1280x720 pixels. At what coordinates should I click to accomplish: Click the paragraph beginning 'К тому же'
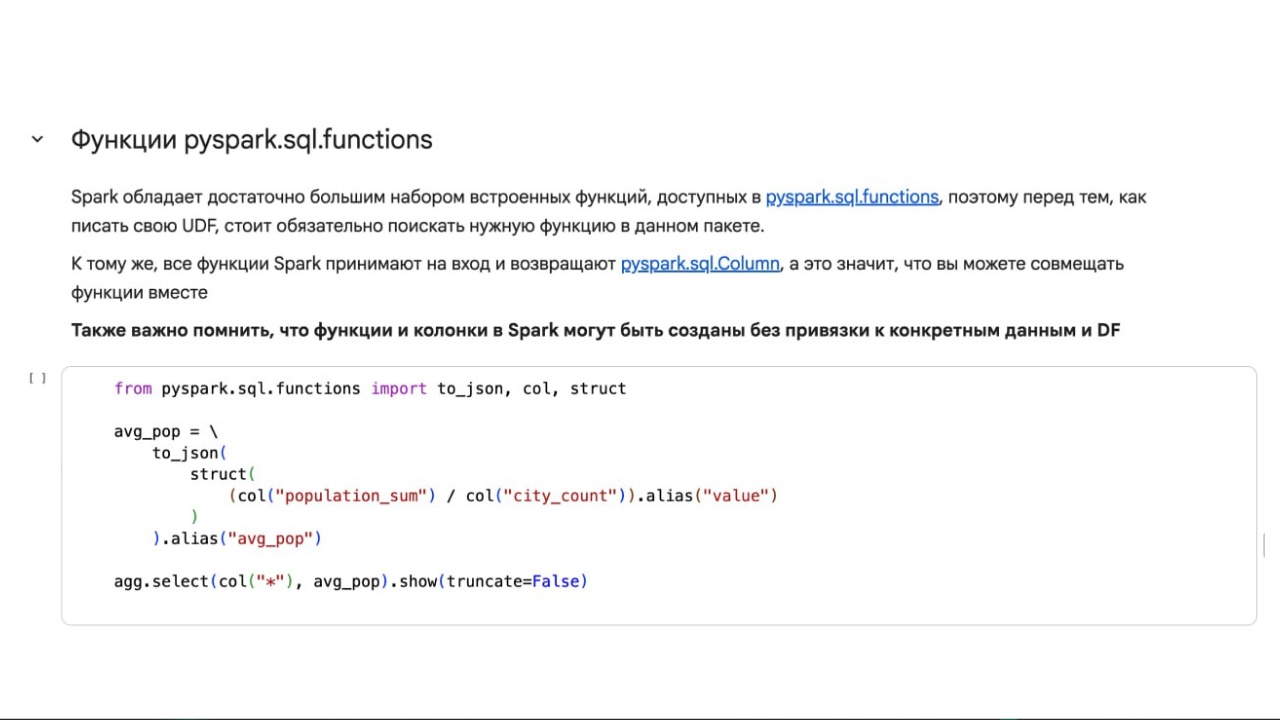pyautogui.click(x=597, y=278)
